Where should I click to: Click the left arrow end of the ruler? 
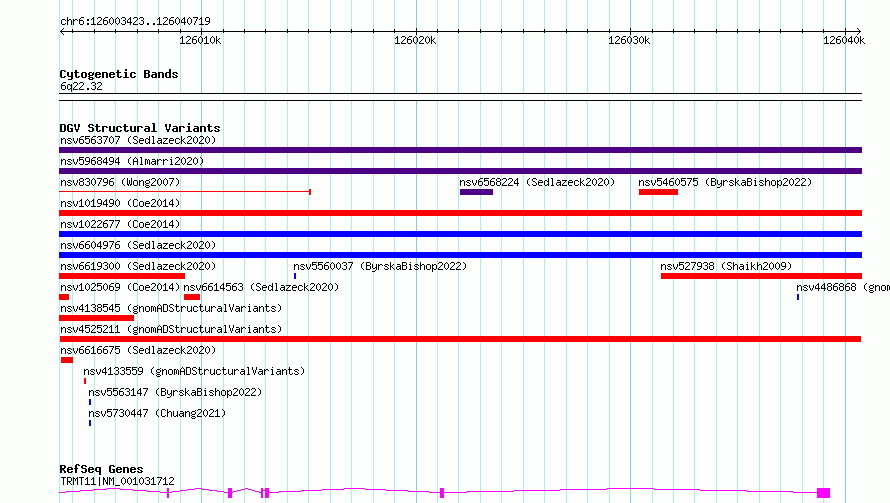[x=62, y=31]
